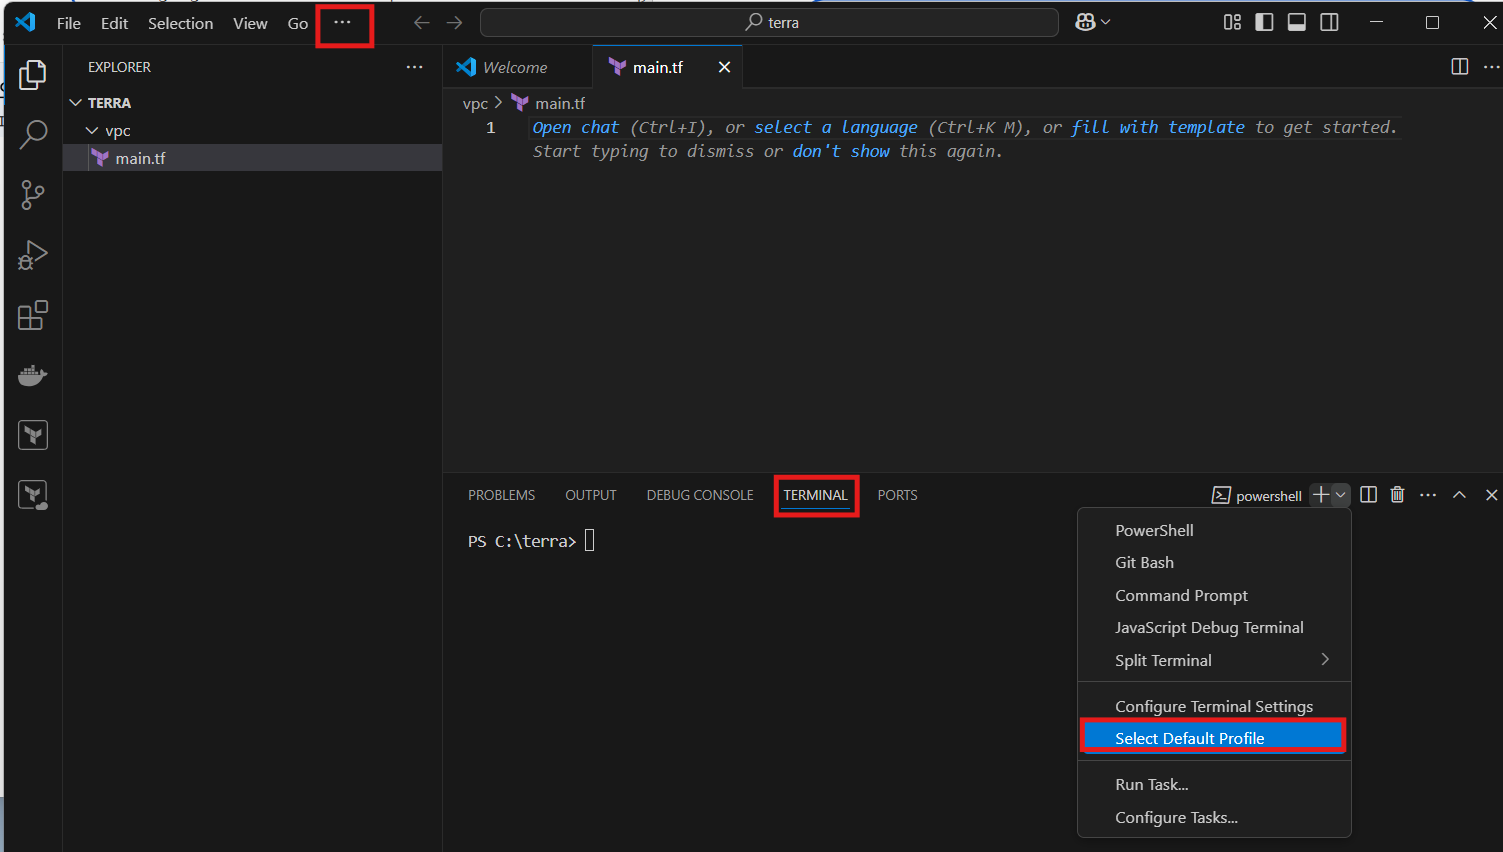
Task: Open the Source Control view icon
Action: (33, 195)
